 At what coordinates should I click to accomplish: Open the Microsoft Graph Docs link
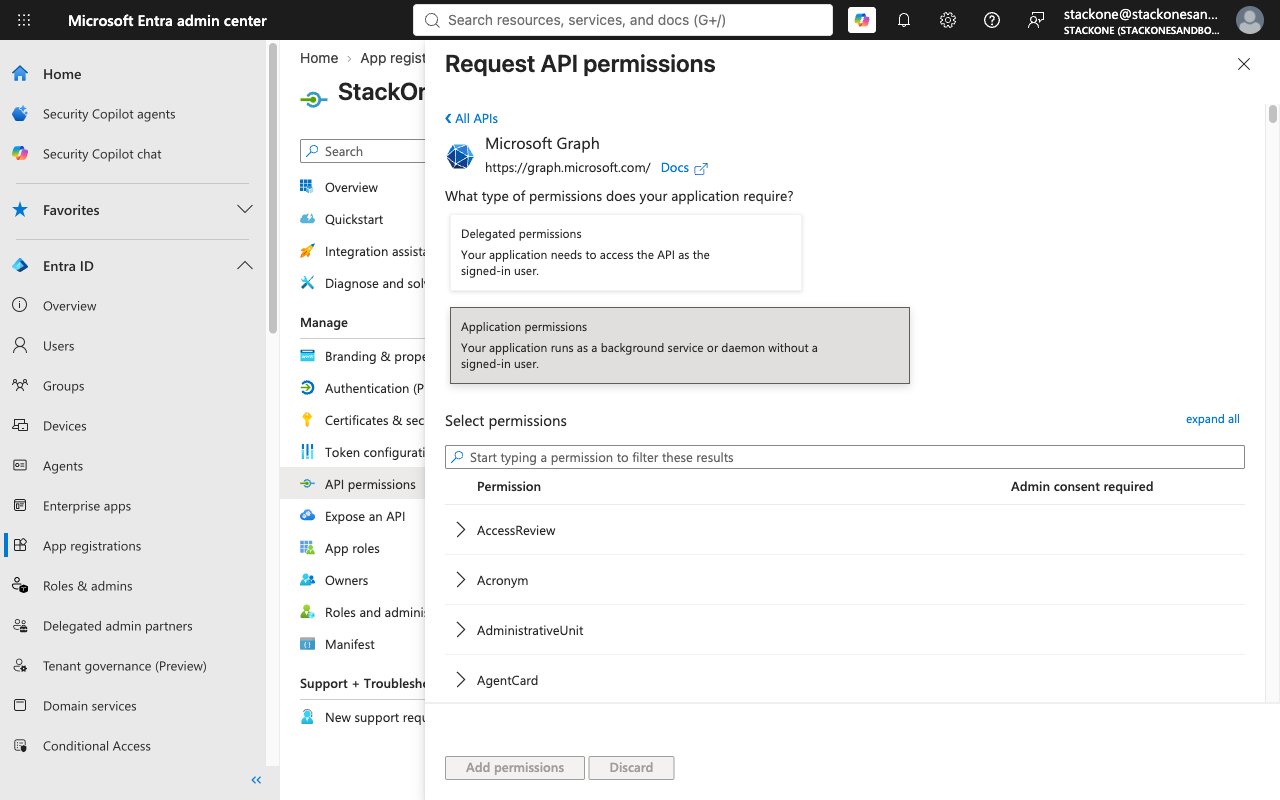(684, 168)
